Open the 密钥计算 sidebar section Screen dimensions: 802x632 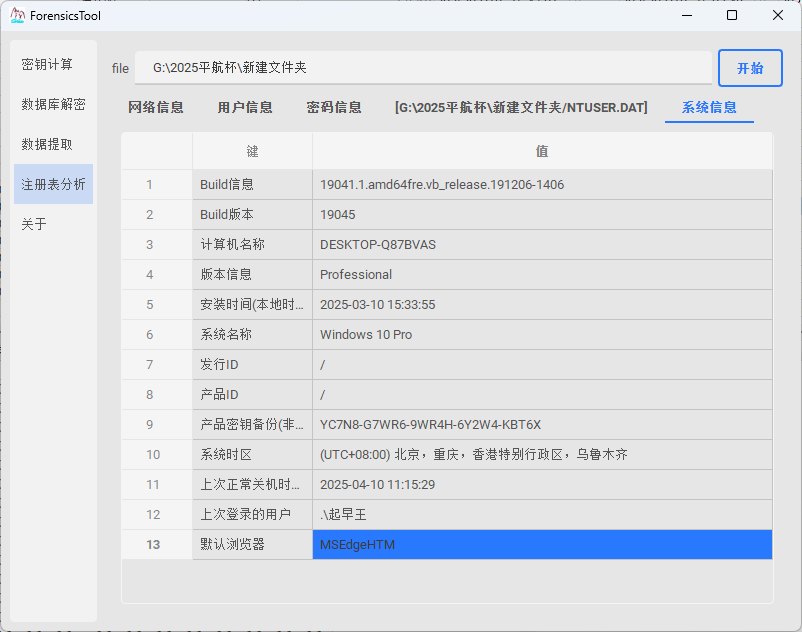click(47, 64)
